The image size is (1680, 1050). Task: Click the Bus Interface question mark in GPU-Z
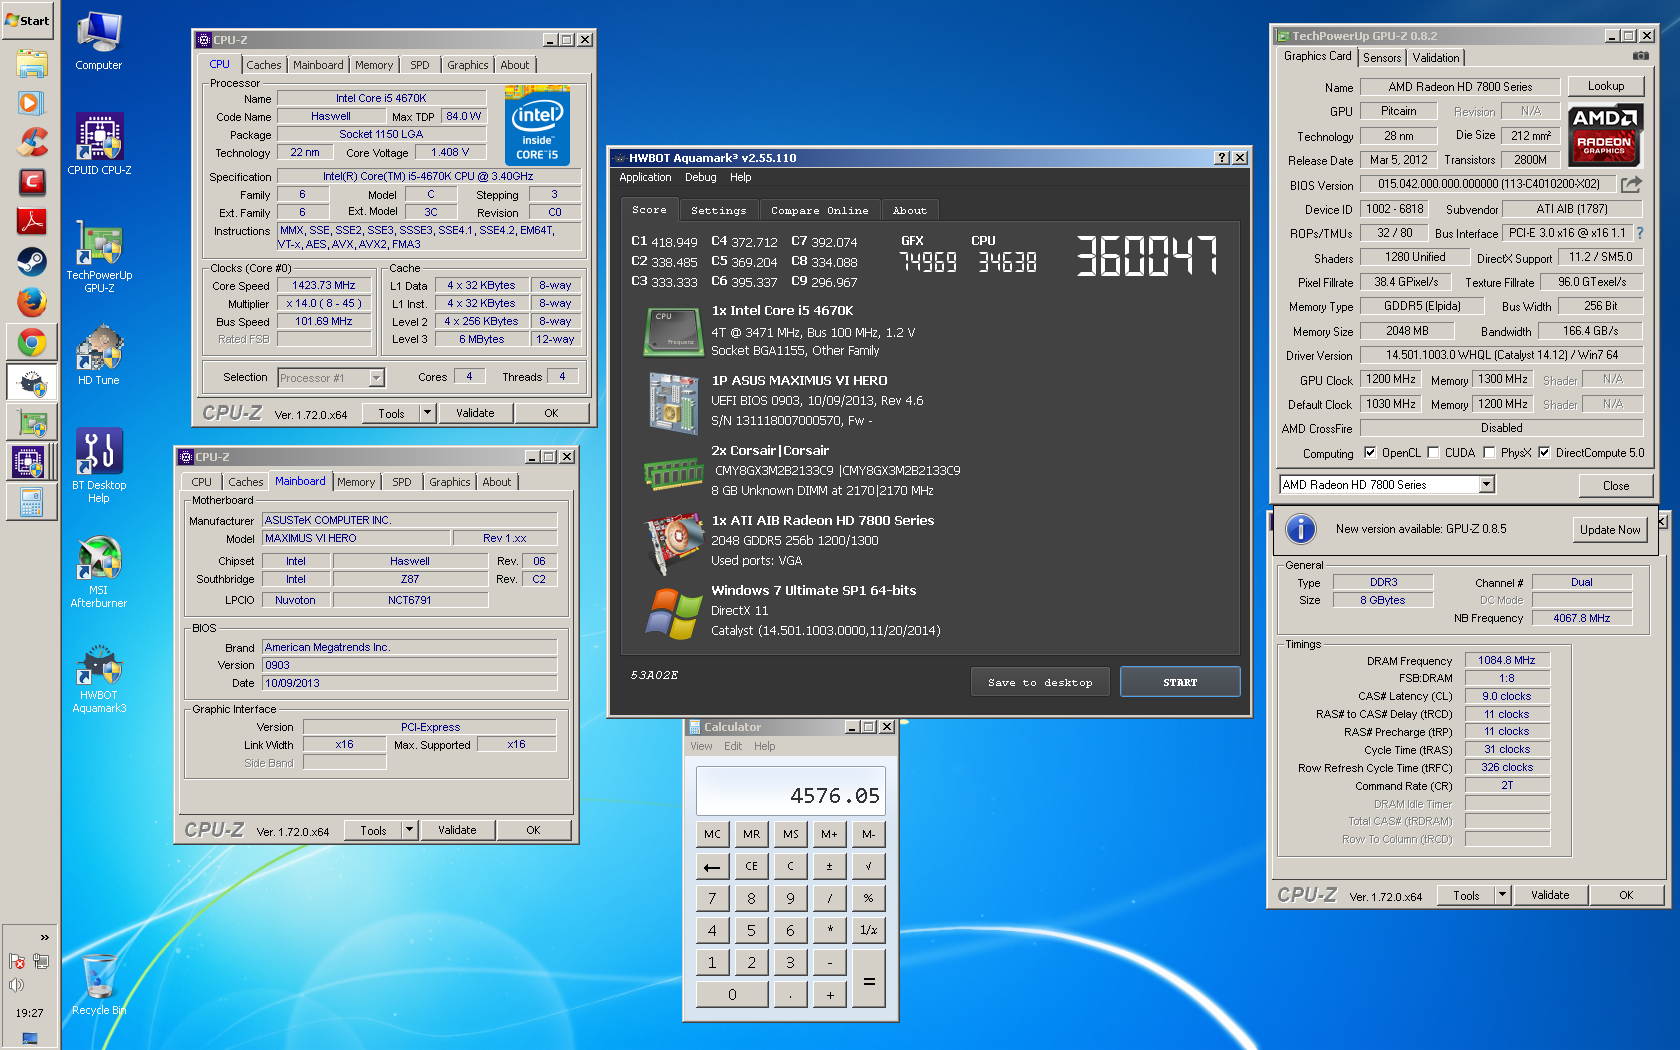coord(1639,233)
